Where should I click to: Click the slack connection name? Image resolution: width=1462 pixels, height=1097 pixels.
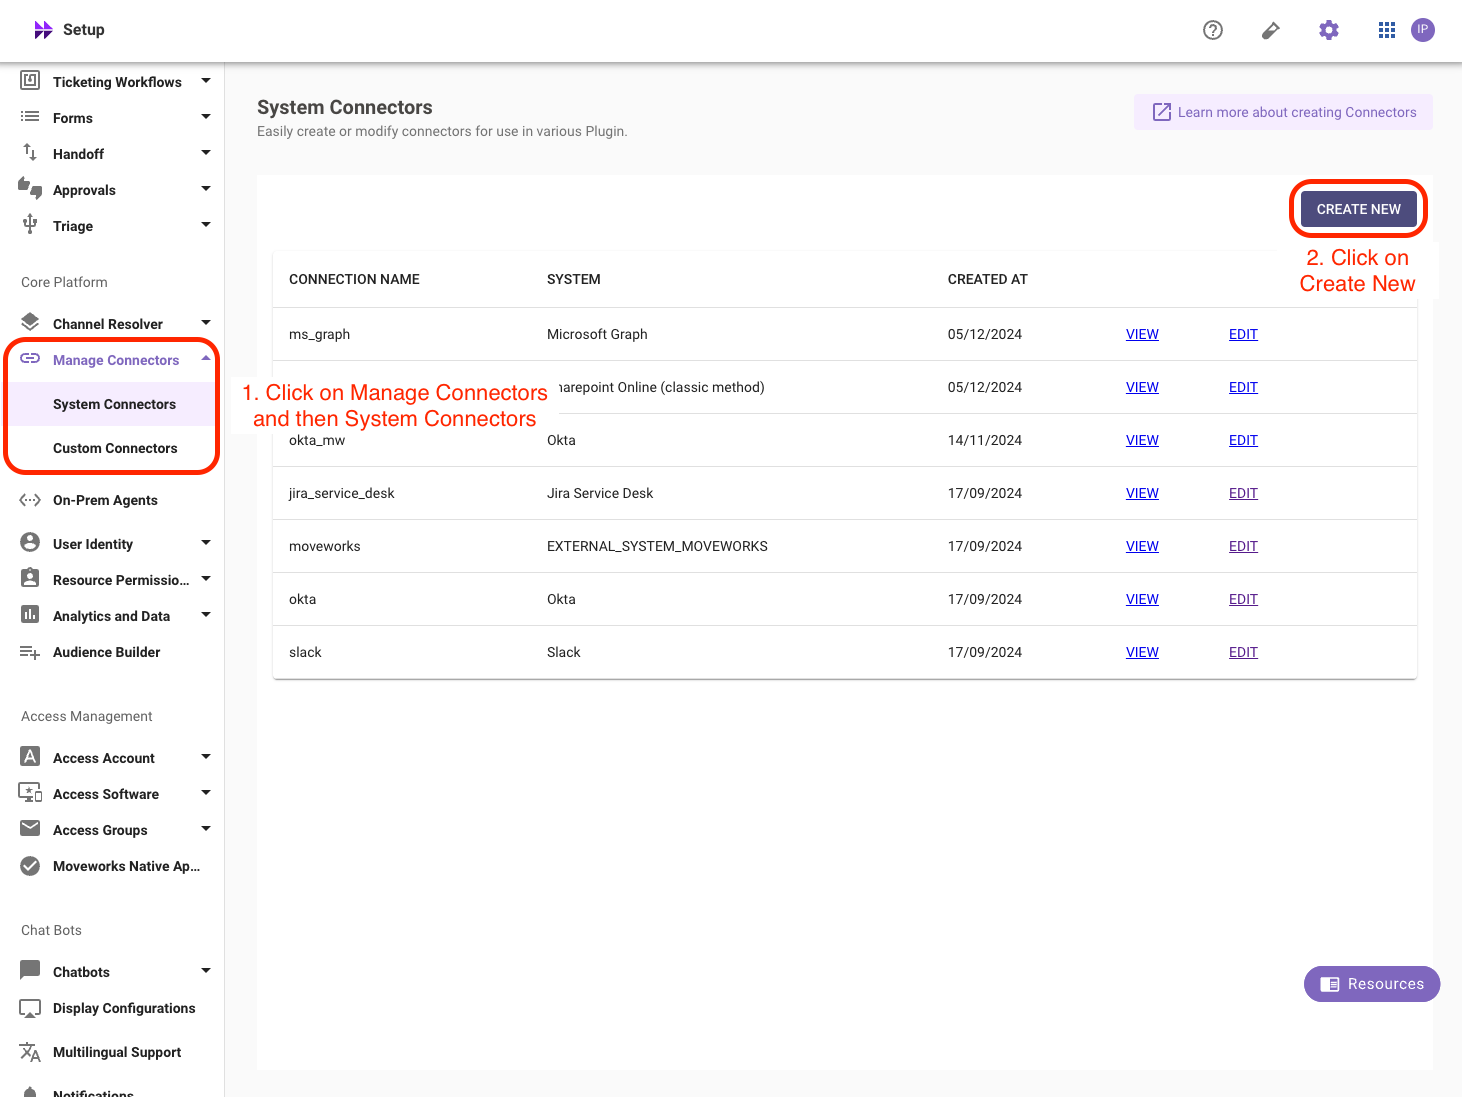pyautogui.click(x=305, y=652)
